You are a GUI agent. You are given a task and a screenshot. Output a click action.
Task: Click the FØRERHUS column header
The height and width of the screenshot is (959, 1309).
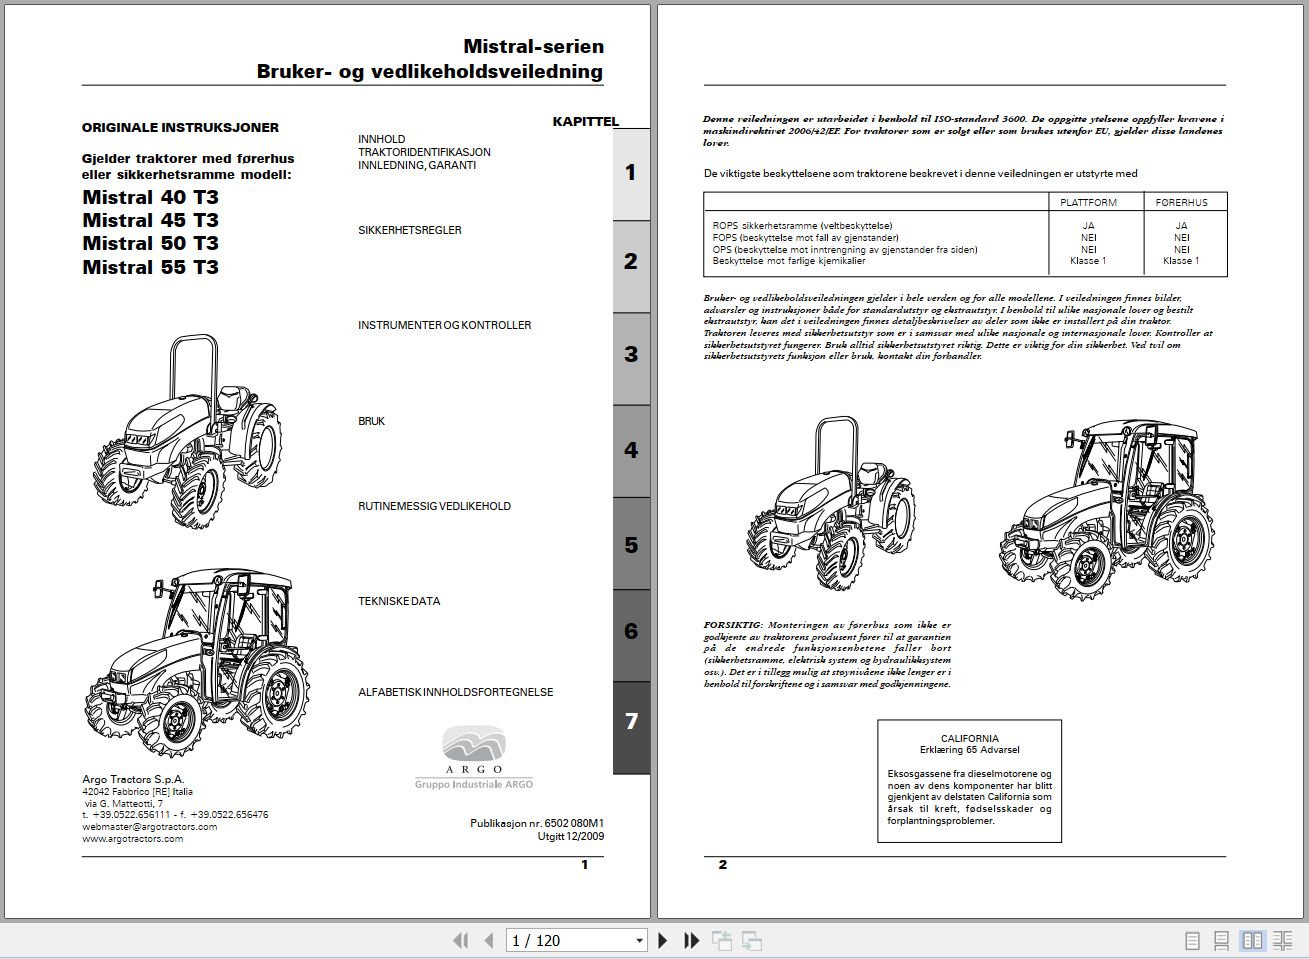pos(1182,202)
